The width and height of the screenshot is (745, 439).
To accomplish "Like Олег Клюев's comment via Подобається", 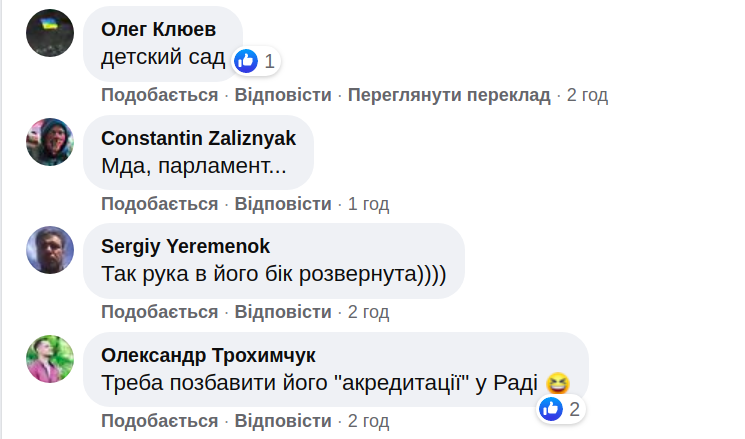I will (x=159, y=95).
